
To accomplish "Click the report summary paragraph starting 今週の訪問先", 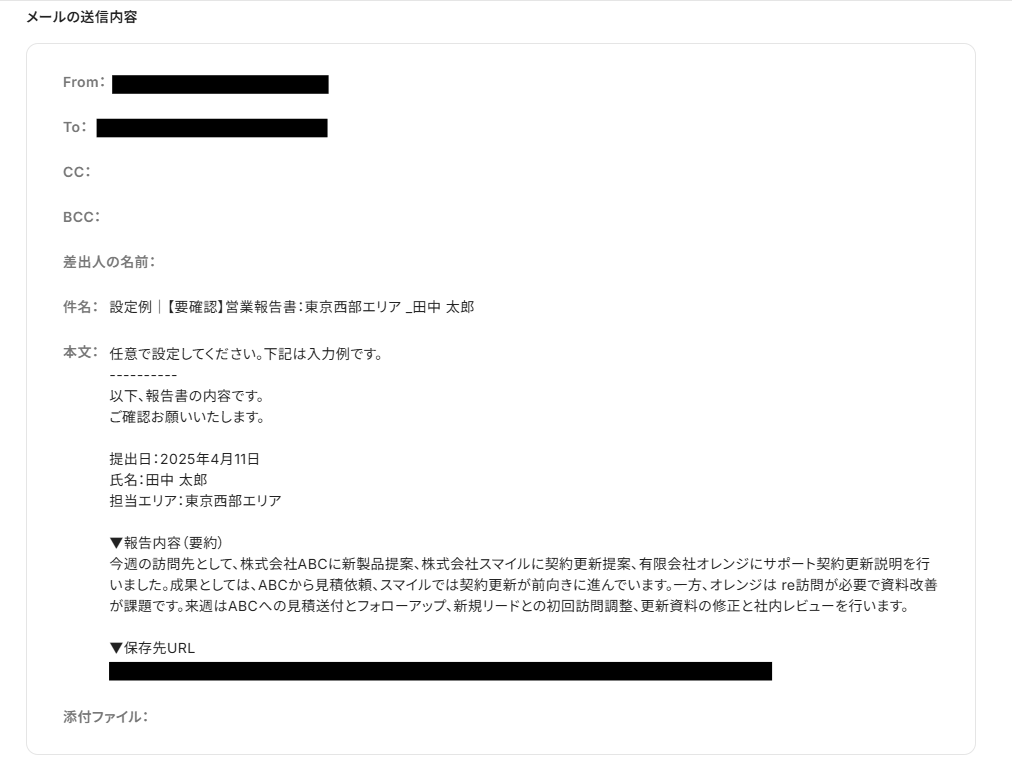I will (523, 585).
